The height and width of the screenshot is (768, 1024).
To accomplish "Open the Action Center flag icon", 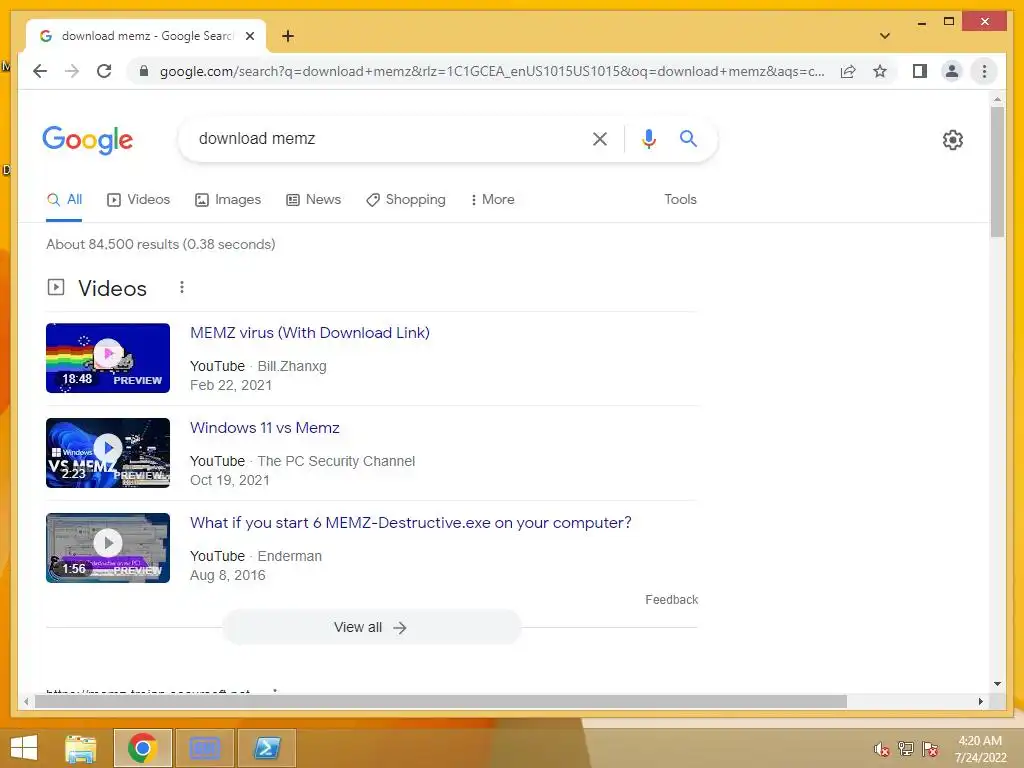I will point(930,749).
